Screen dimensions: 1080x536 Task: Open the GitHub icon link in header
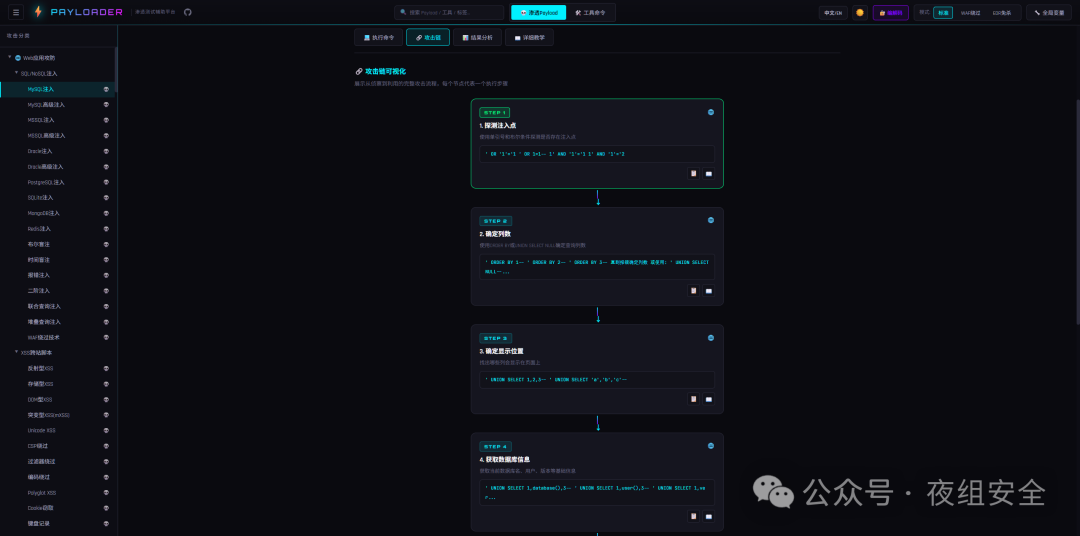click(x=187, y=12)
